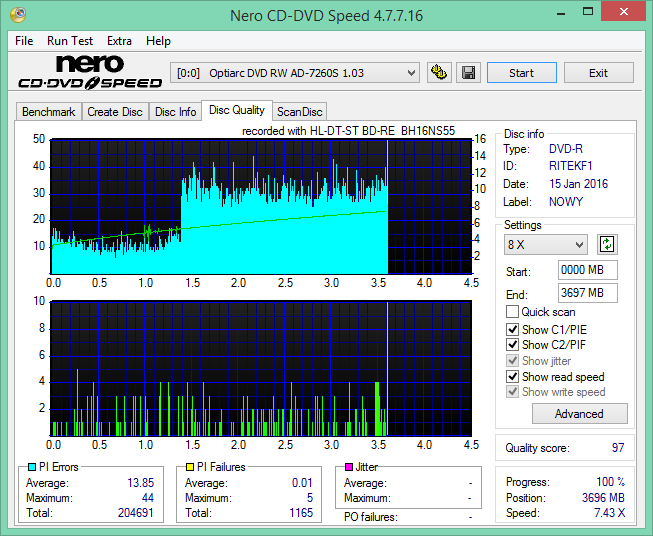Close the Nero window

(623, 12)
